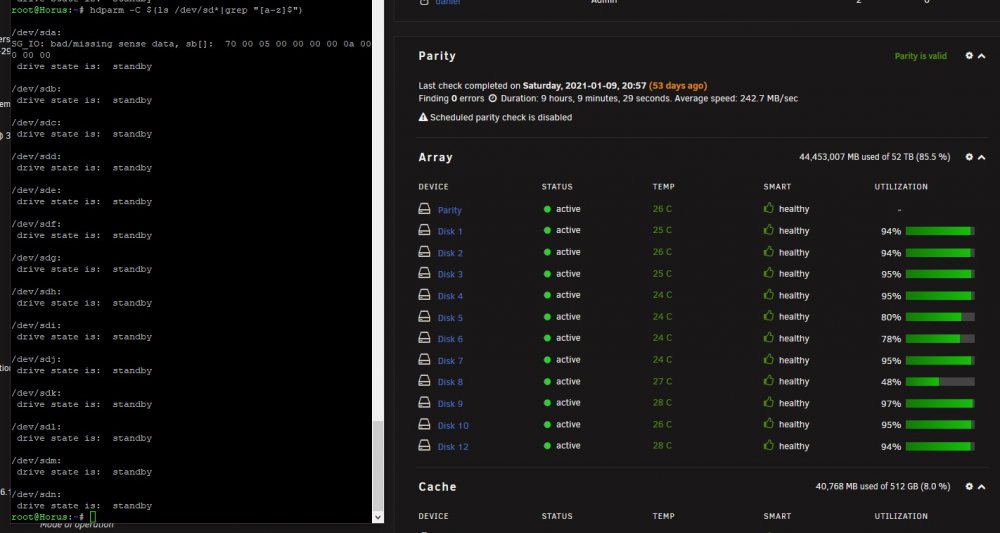This screenshot has width=1000, height=533.
Task: Open the Disk 3 link
Action: point(450,274)
